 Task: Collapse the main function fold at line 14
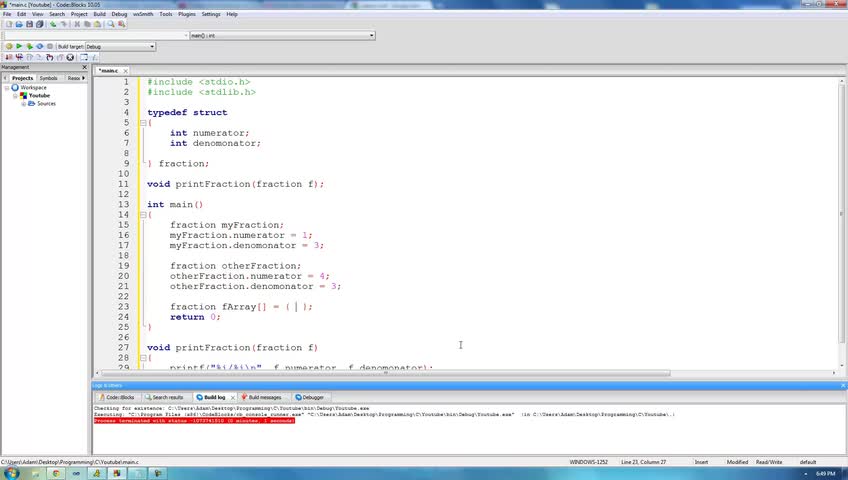click(x=143, y=215)
